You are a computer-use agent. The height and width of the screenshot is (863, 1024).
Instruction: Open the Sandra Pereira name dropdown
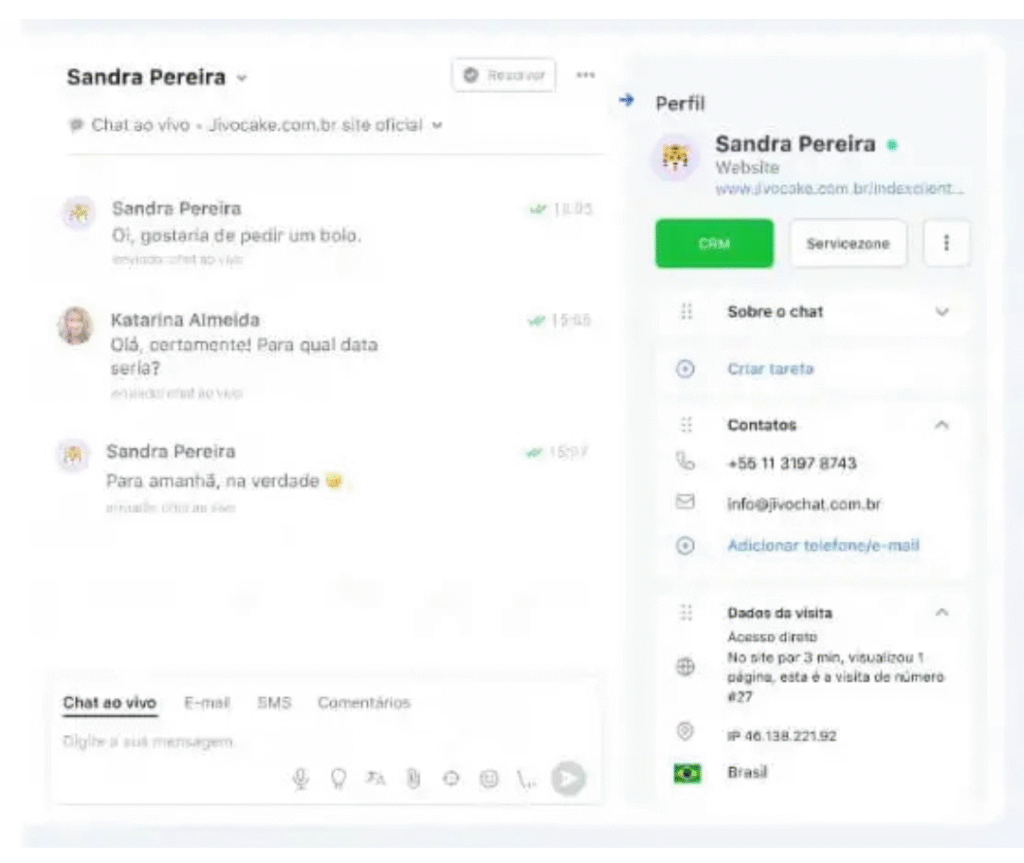(241, 78)
